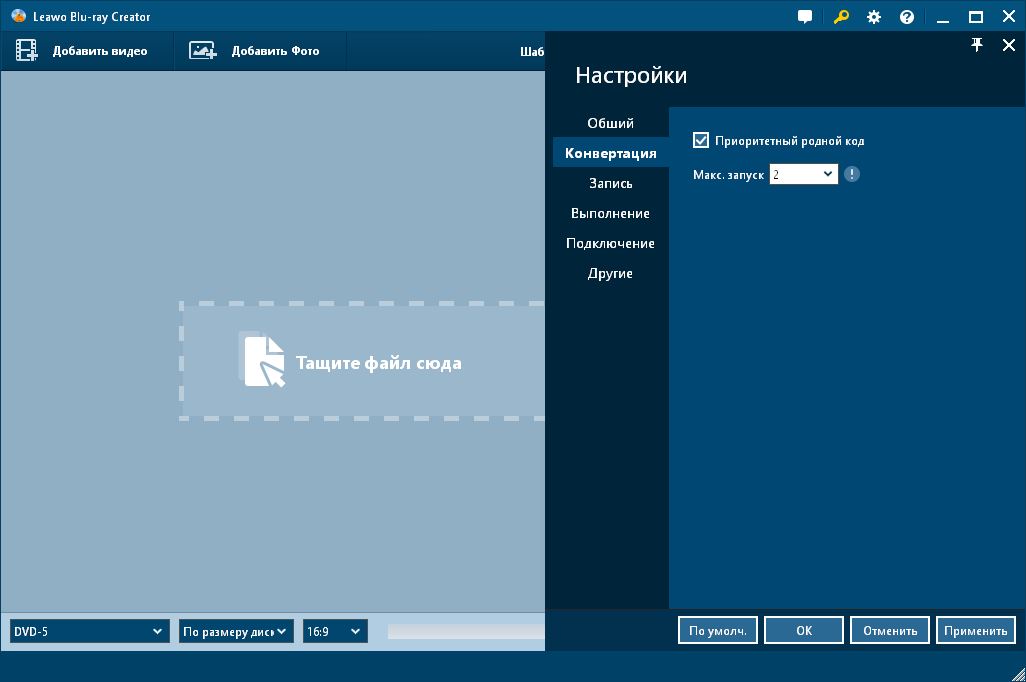Open the DVD-5 disc type dropdown
The image size is (1026, 682).
click(x=89, y=632)
